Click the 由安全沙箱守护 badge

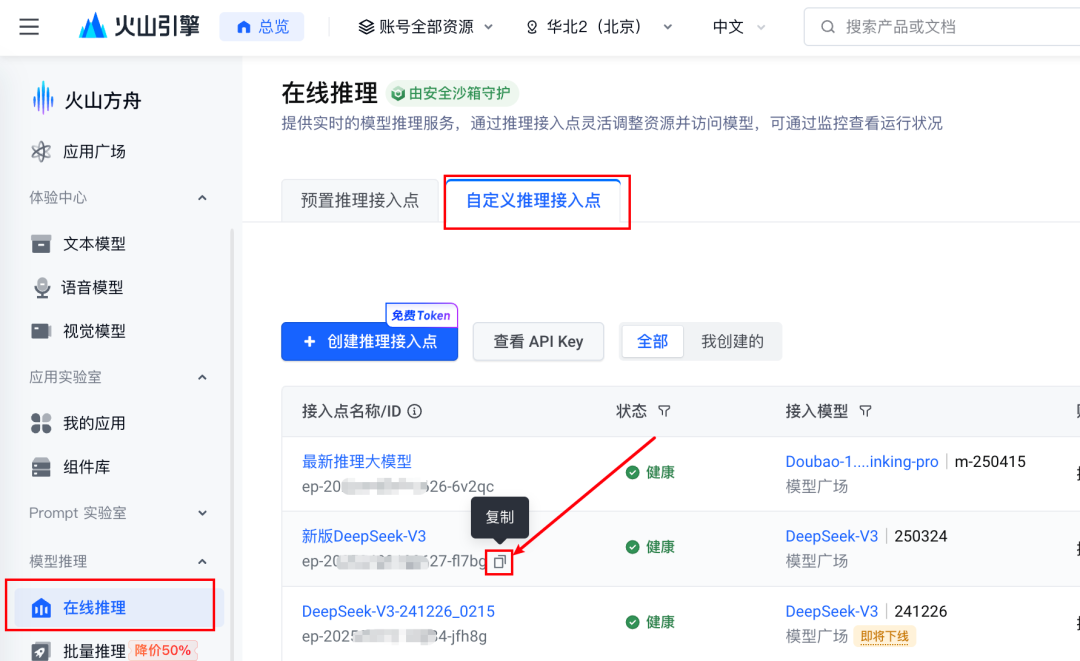coord(452,93)
